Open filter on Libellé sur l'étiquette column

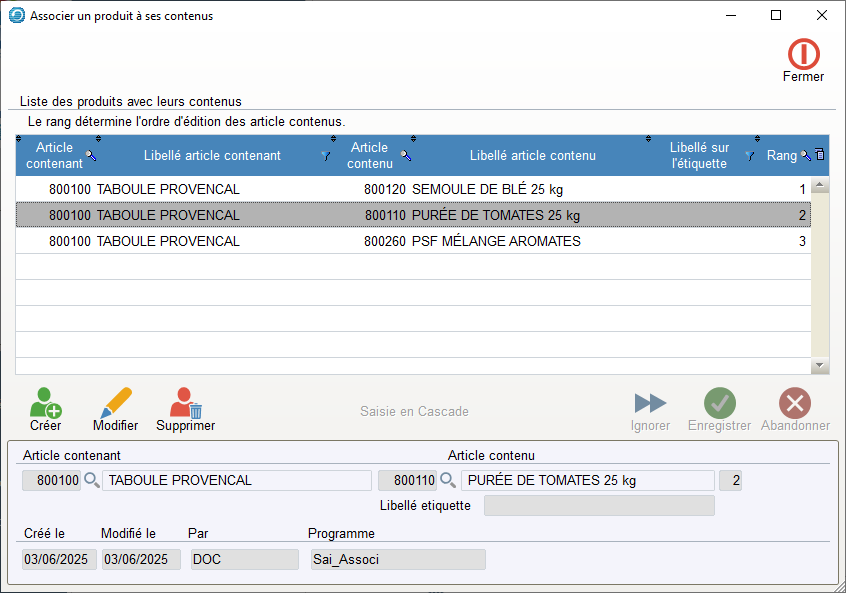coord(749,156)
